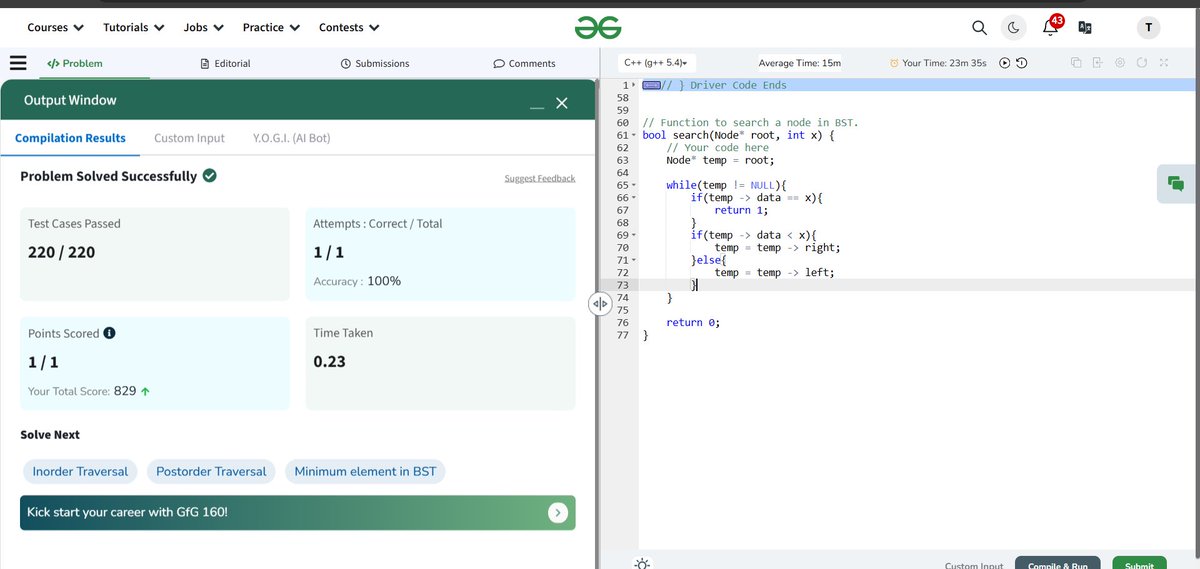Click Problem Solved Successfully heading
Viewport: 1200px width, 569px height.
point(108,176)
